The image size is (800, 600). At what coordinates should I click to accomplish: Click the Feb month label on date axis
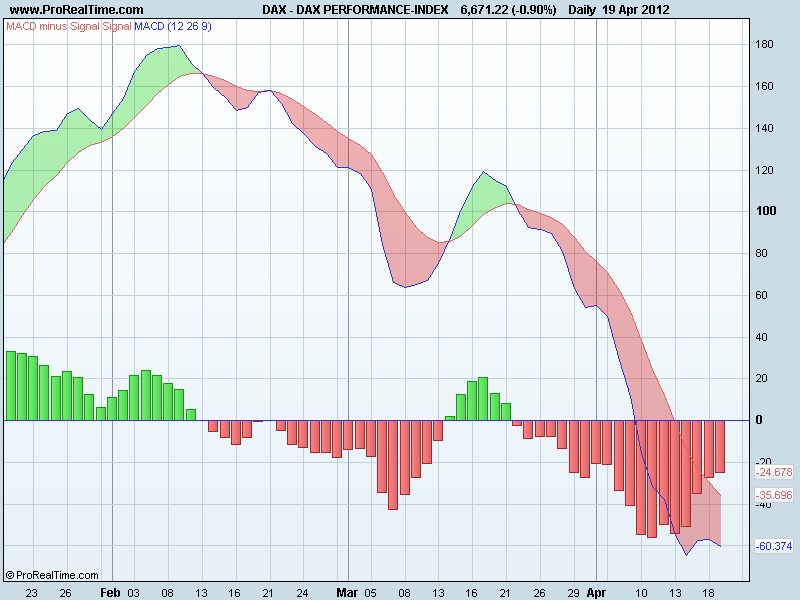click(x=110, y=592)
